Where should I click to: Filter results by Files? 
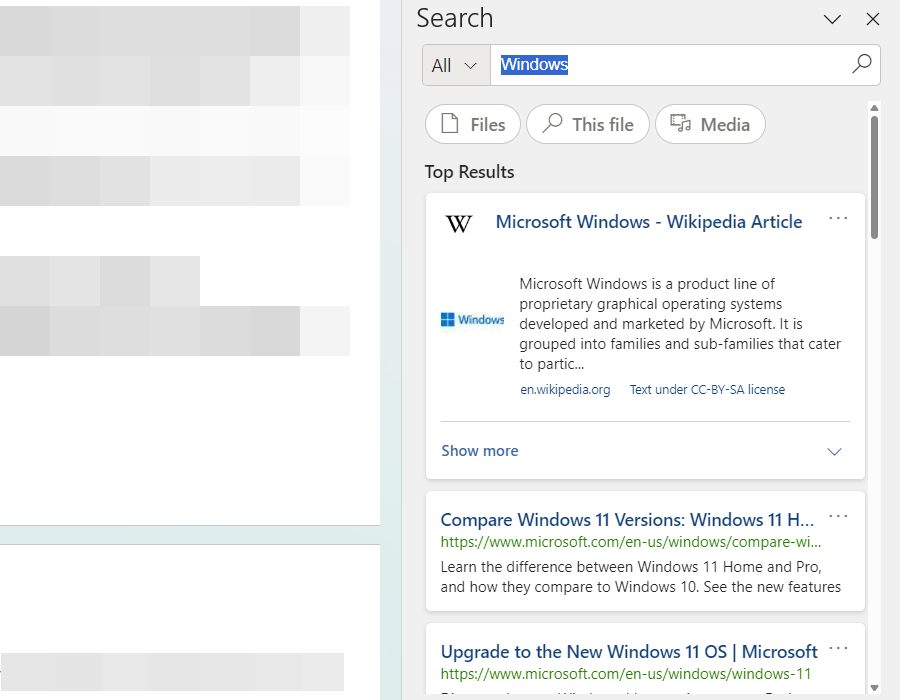coord(473,124)
